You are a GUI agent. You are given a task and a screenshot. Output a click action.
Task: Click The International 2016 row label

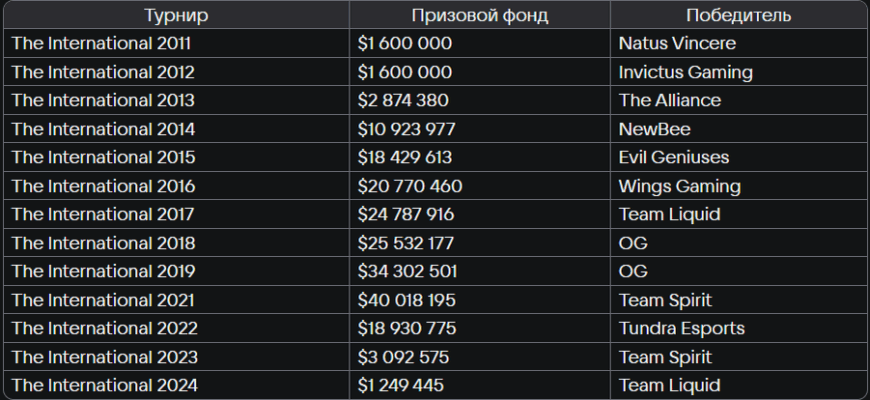101,186
